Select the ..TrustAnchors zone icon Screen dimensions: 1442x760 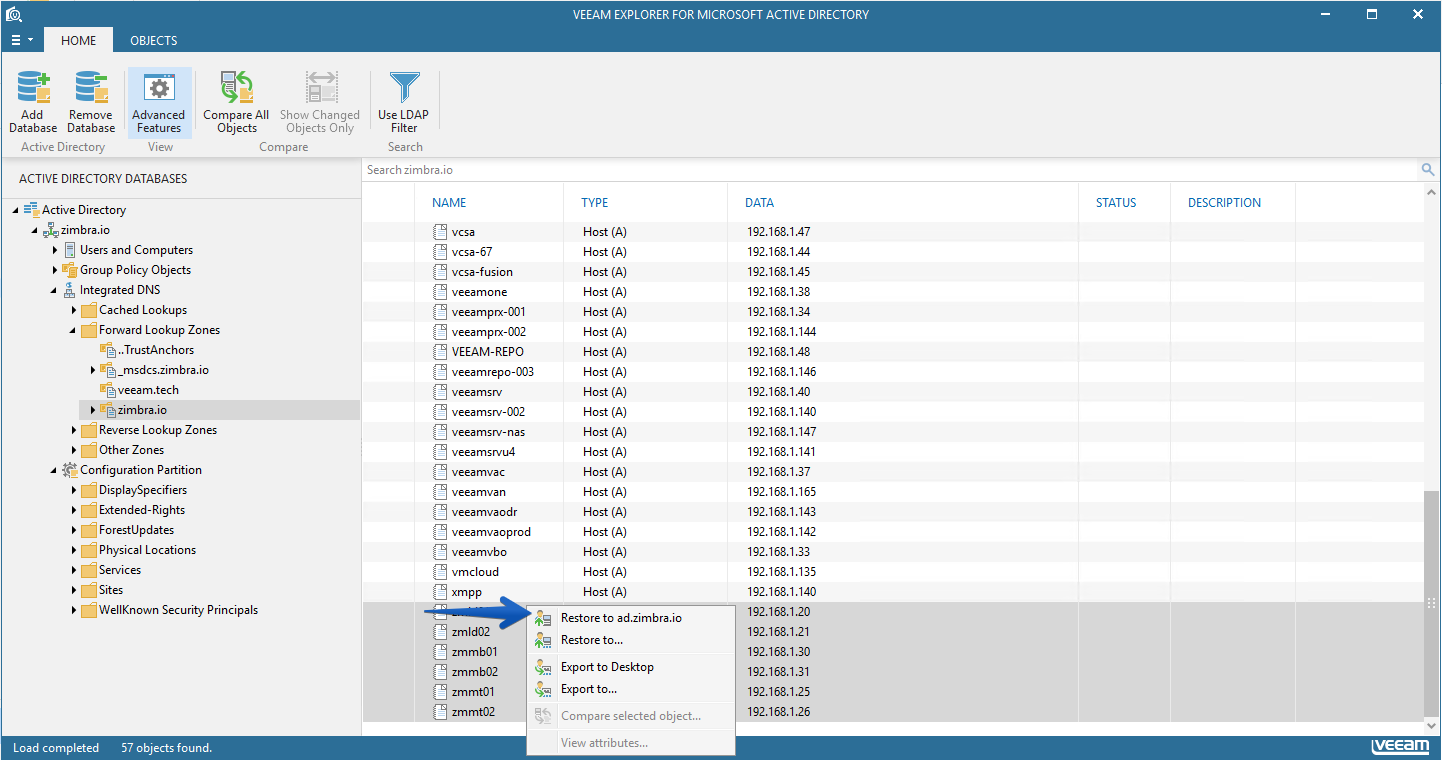[109, 350]
